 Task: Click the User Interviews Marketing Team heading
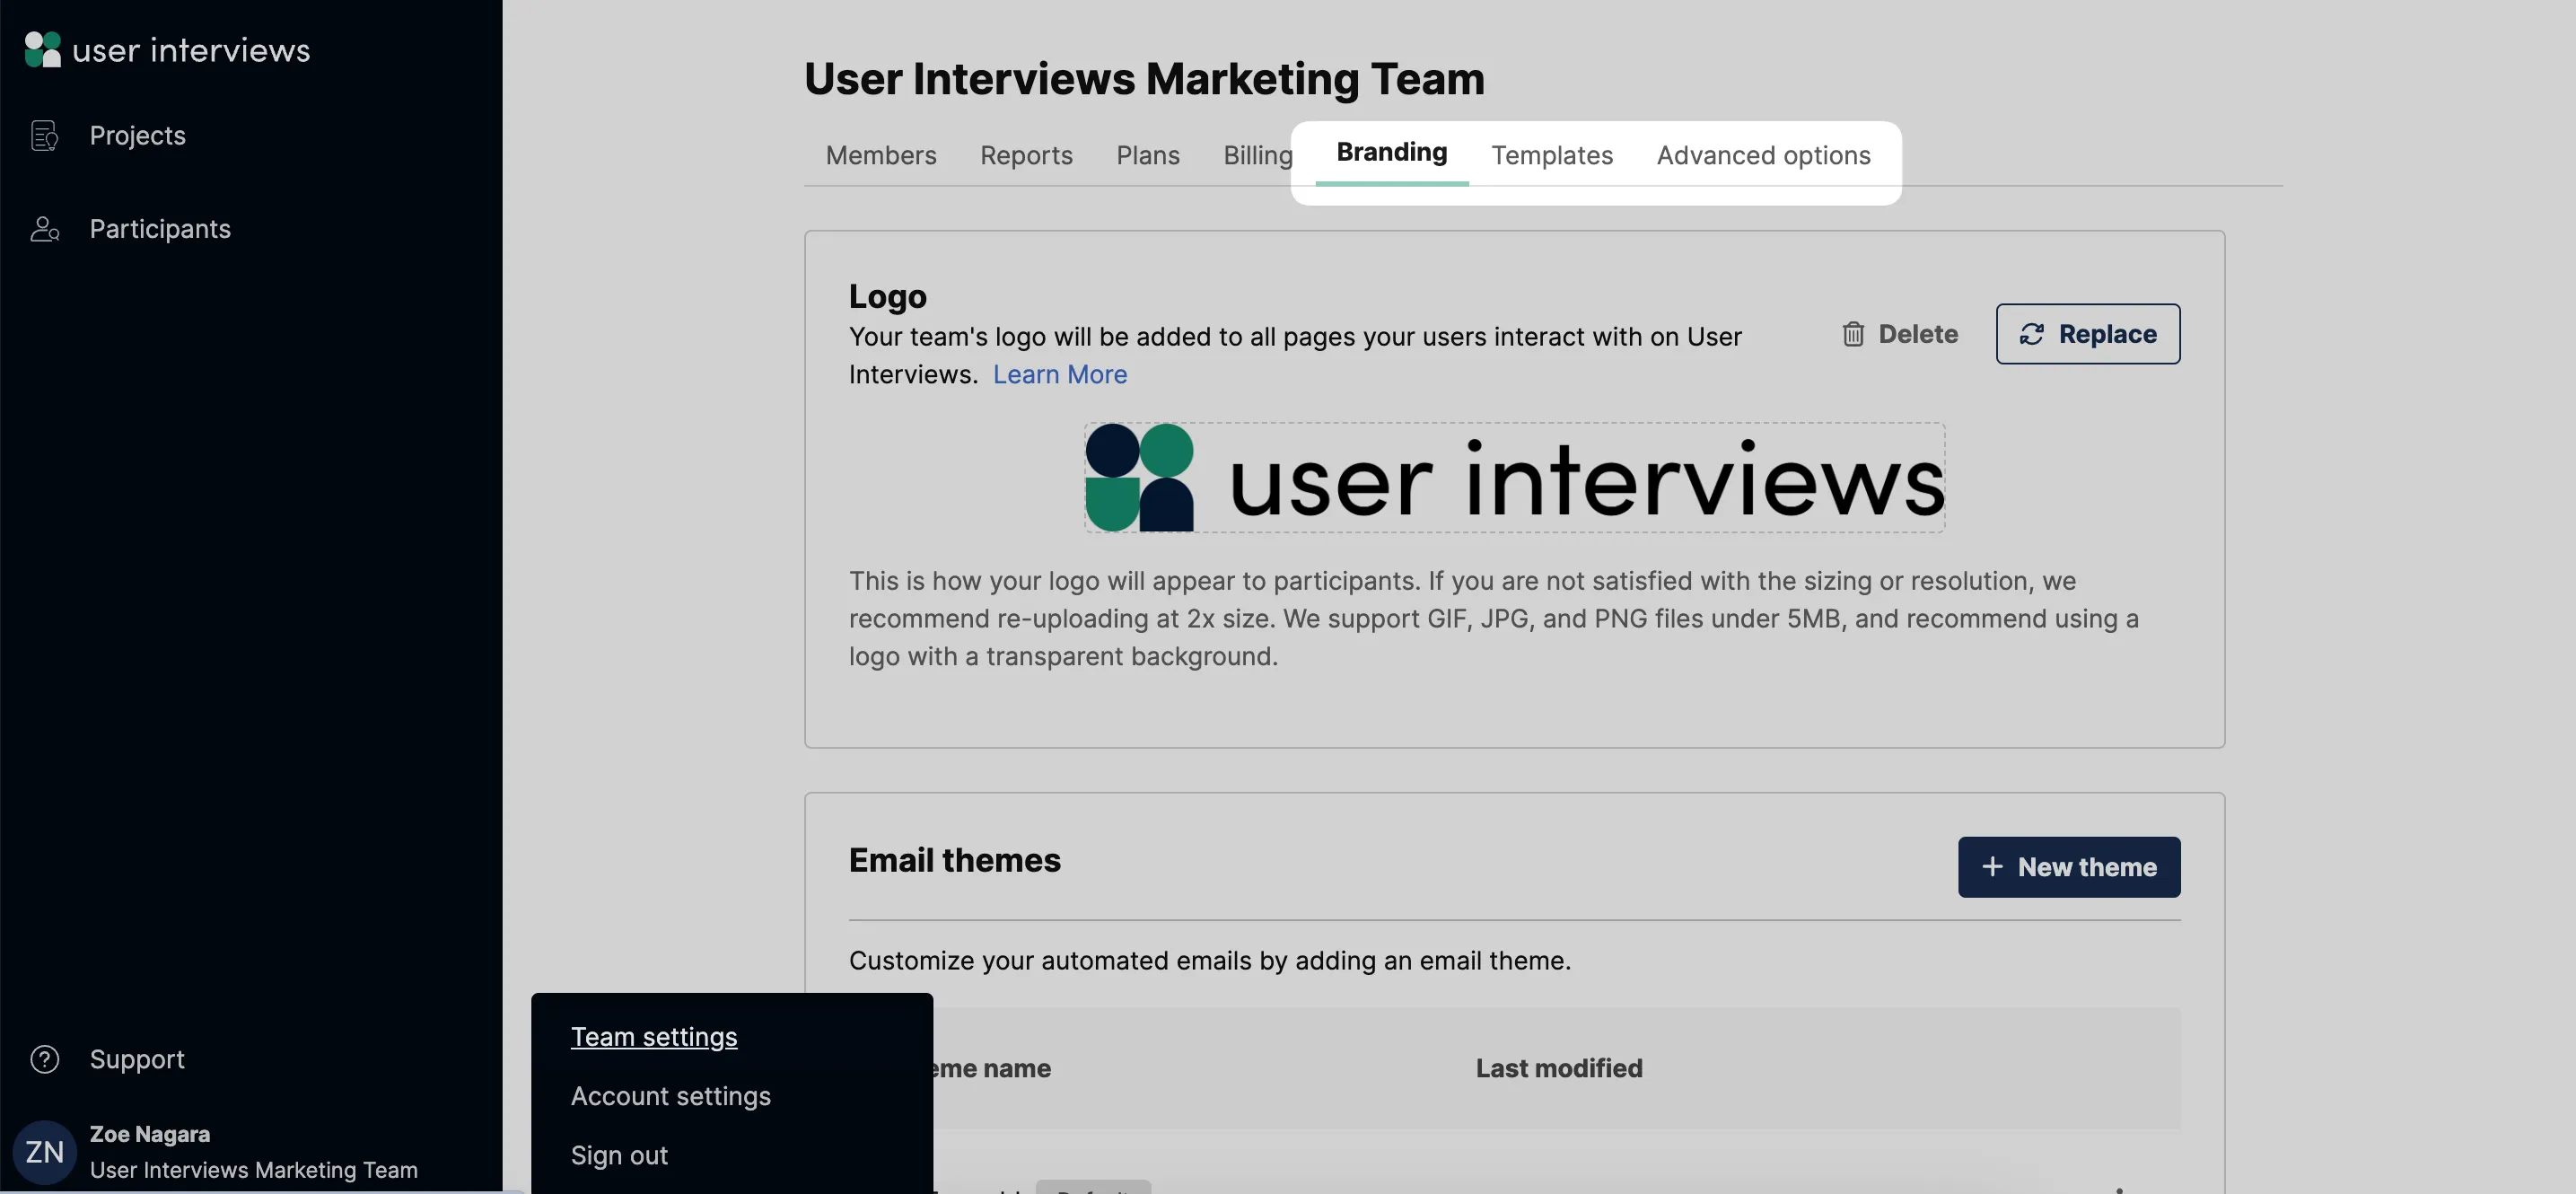click(1144, 79)
